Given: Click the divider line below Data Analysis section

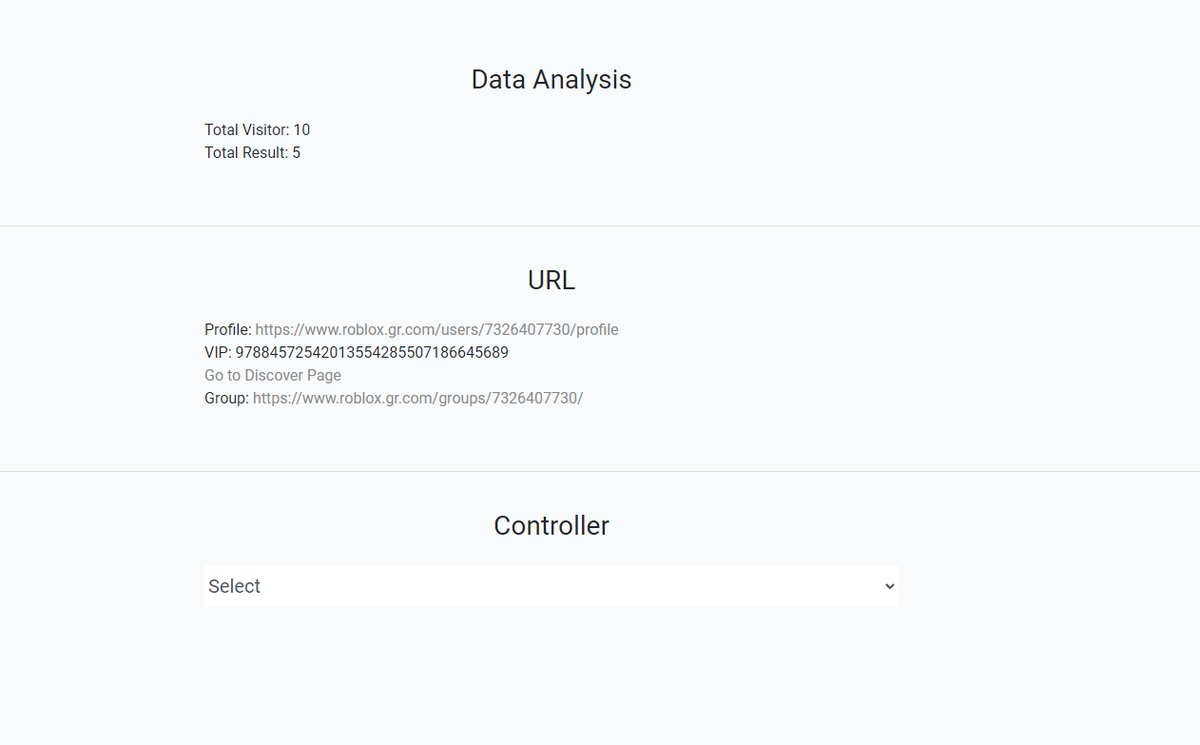Looking at the screenshot, I should click(600, 226).
